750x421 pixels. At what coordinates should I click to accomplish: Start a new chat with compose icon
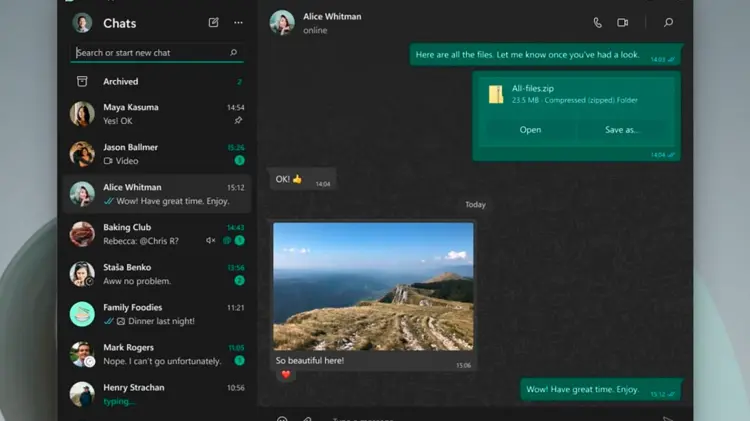213,22
